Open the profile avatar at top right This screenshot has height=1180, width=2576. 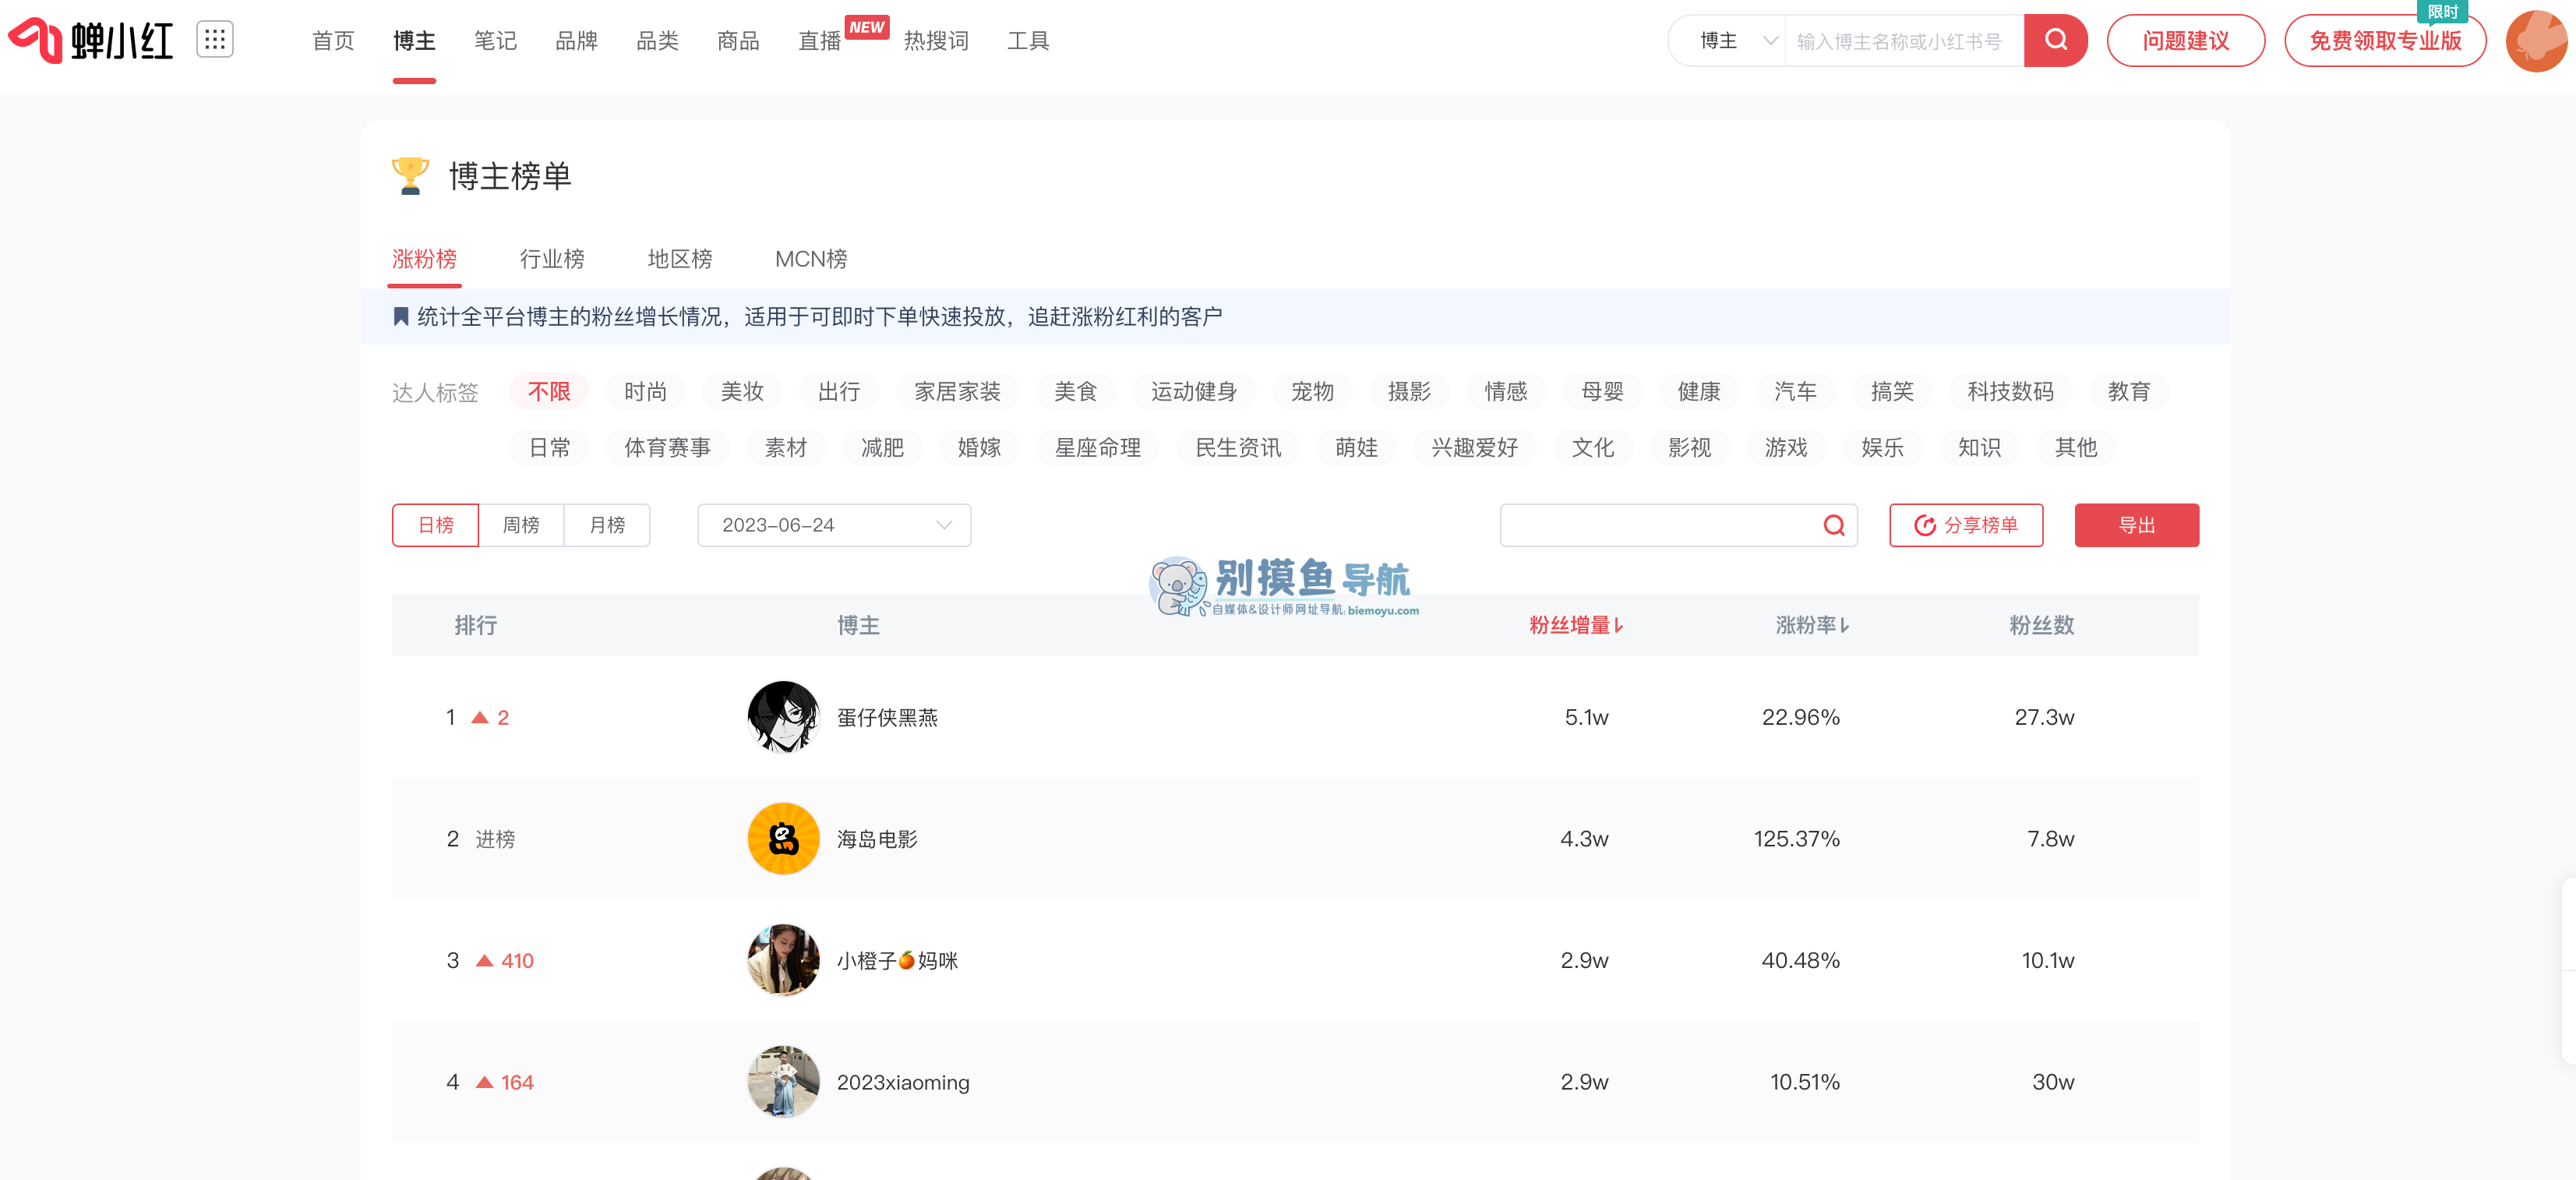pyautogui.click(x=2536, y=40)
